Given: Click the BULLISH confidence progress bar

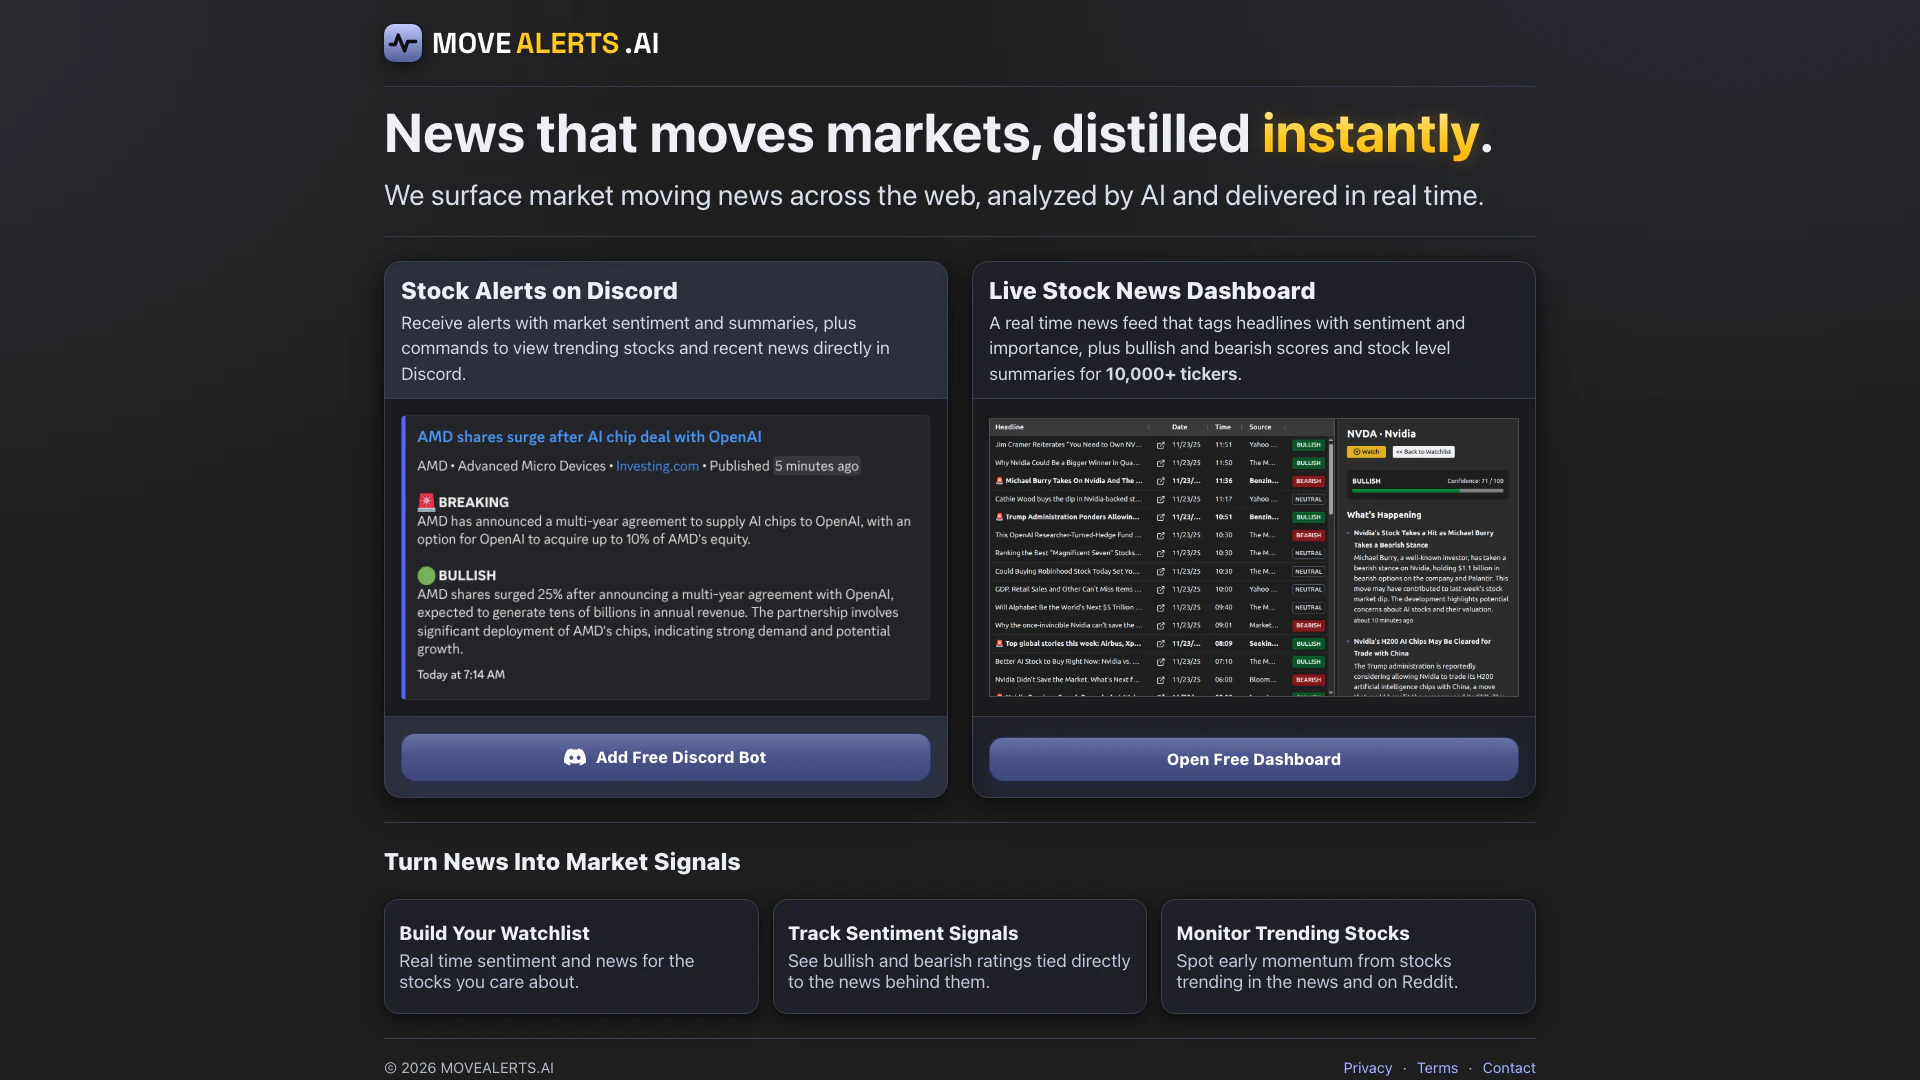Looking at the screenshot, I should coord(1426,491).
